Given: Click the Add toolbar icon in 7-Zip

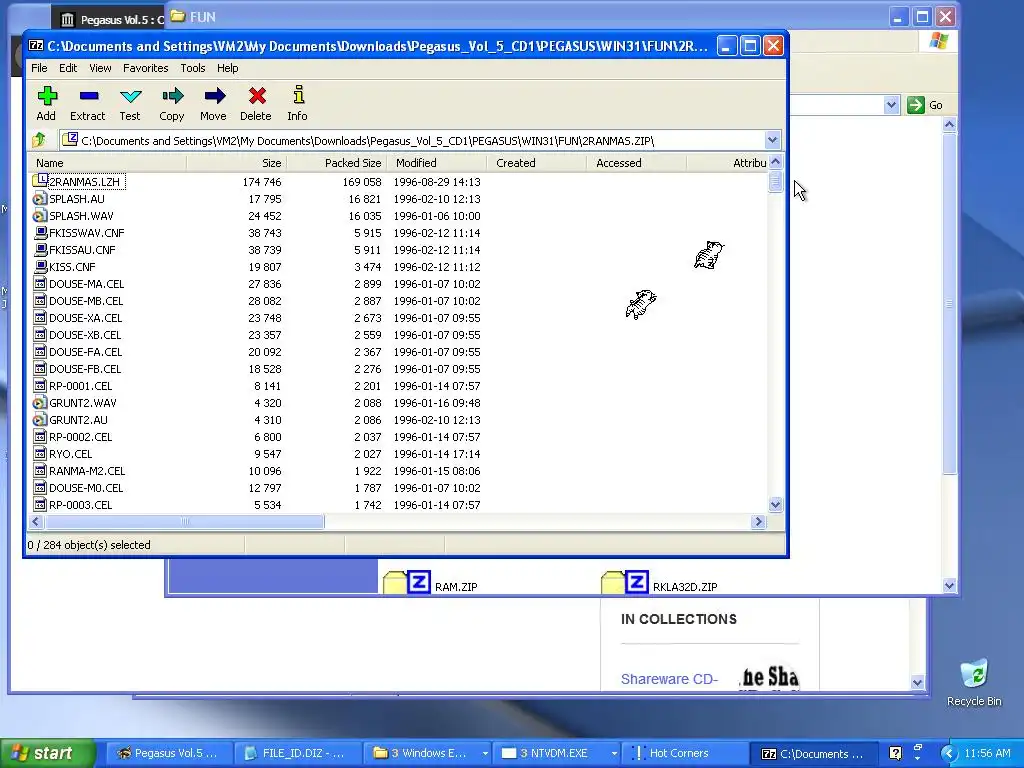Looking at the screenshot, I should 46,96.
